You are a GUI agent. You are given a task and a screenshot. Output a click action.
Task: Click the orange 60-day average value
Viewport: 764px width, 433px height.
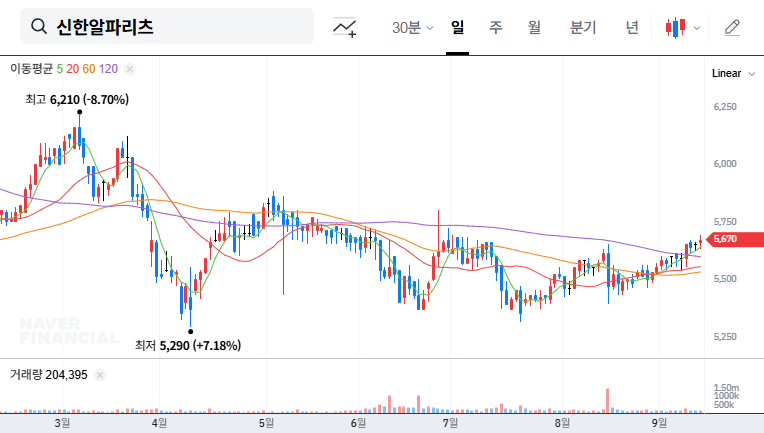pos(89,69)
